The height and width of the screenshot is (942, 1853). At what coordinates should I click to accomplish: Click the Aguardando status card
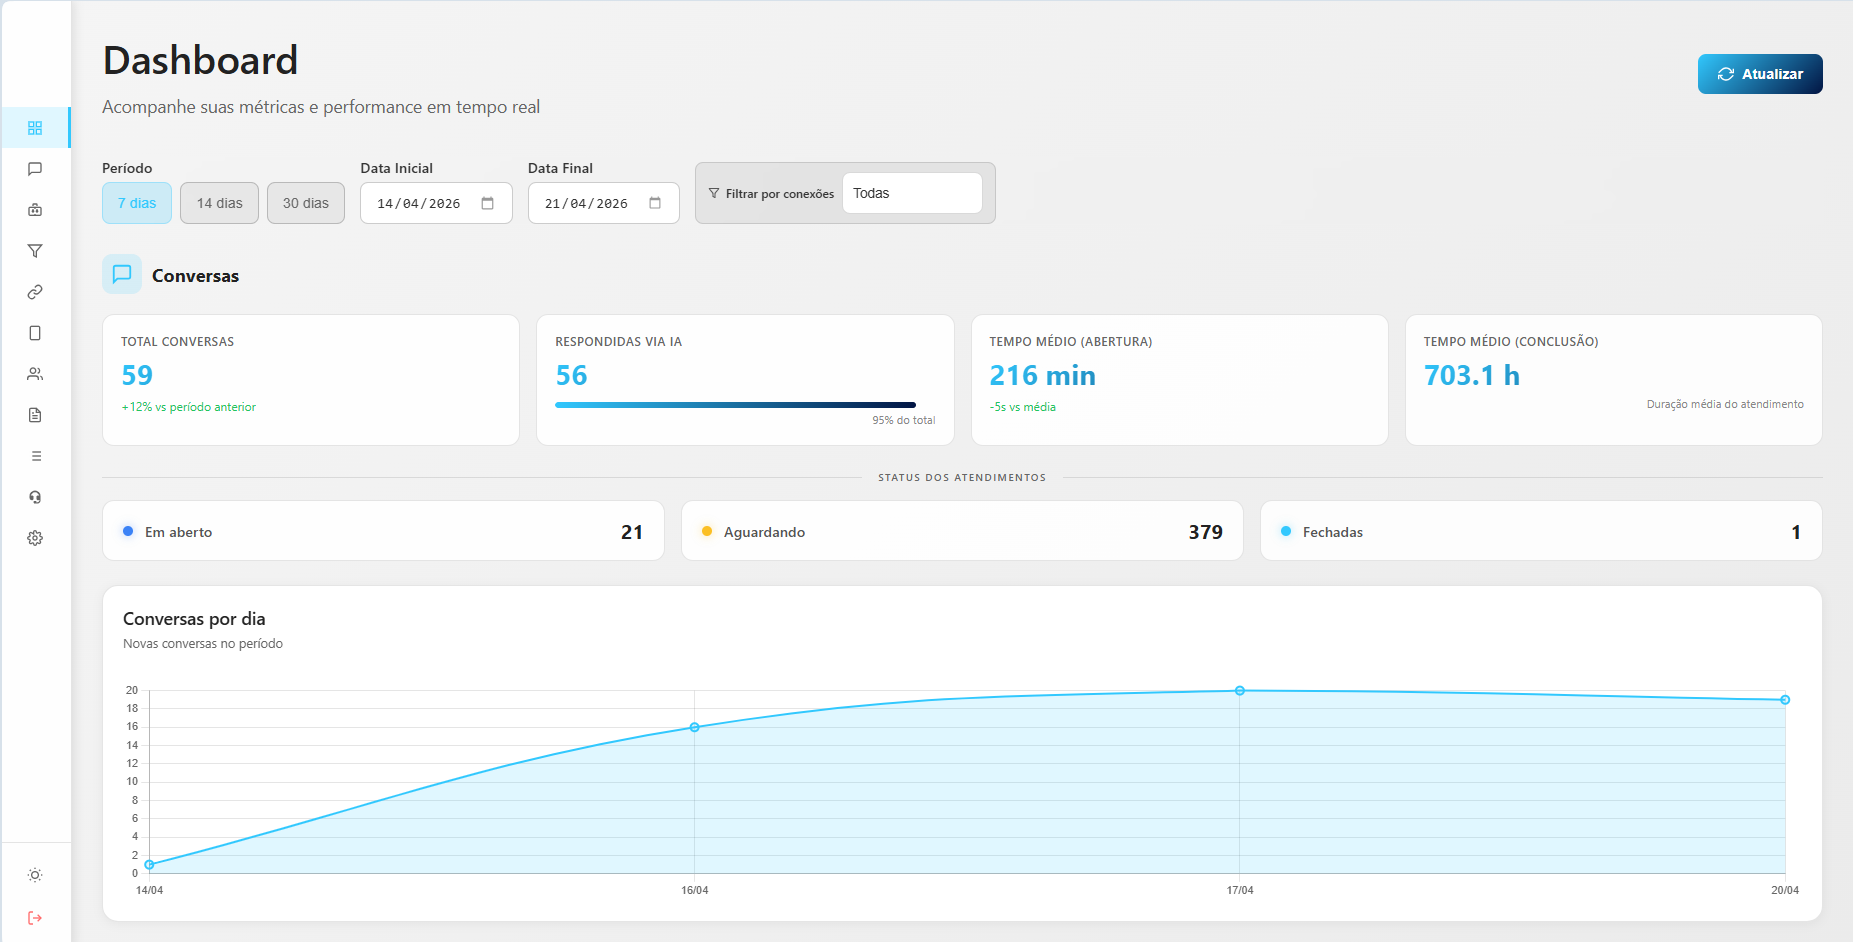coord(962,531)
